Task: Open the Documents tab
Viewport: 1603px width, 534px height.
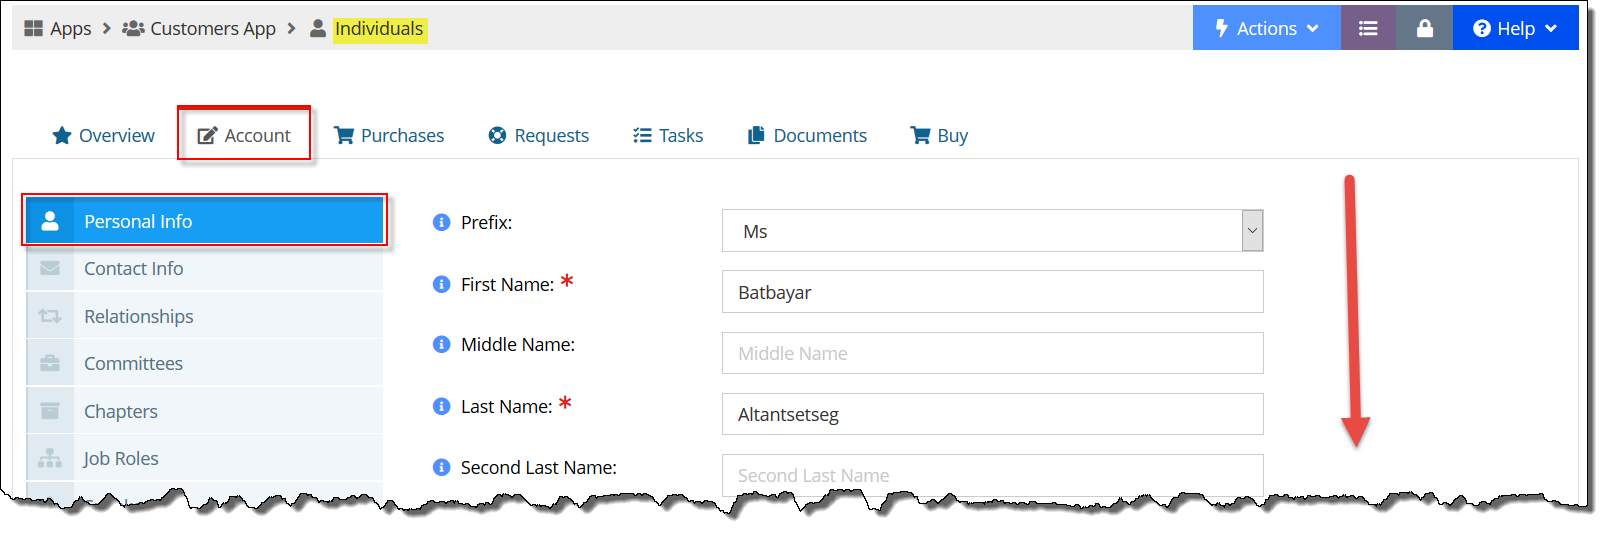Action: pos(807,135)
